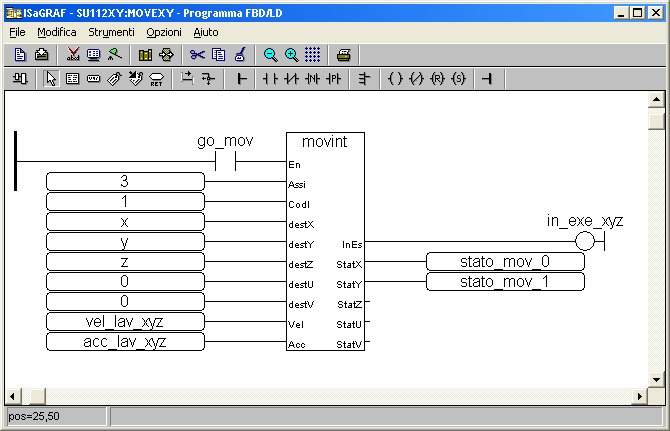Click the vertical scrollbar up arrow
Image resolution: width=670 pixels, height=431 pixels.
656,100
